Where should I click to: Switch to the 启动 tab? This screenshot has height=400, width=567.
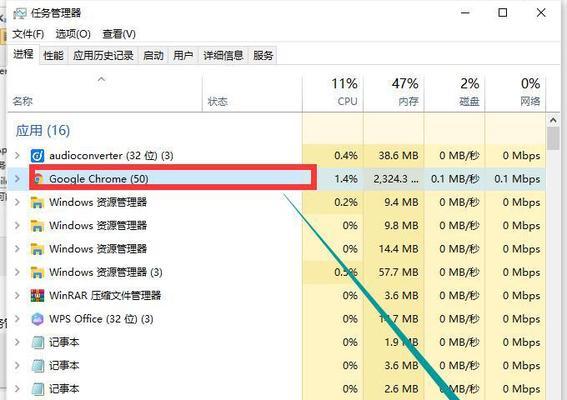coord(153,55)
